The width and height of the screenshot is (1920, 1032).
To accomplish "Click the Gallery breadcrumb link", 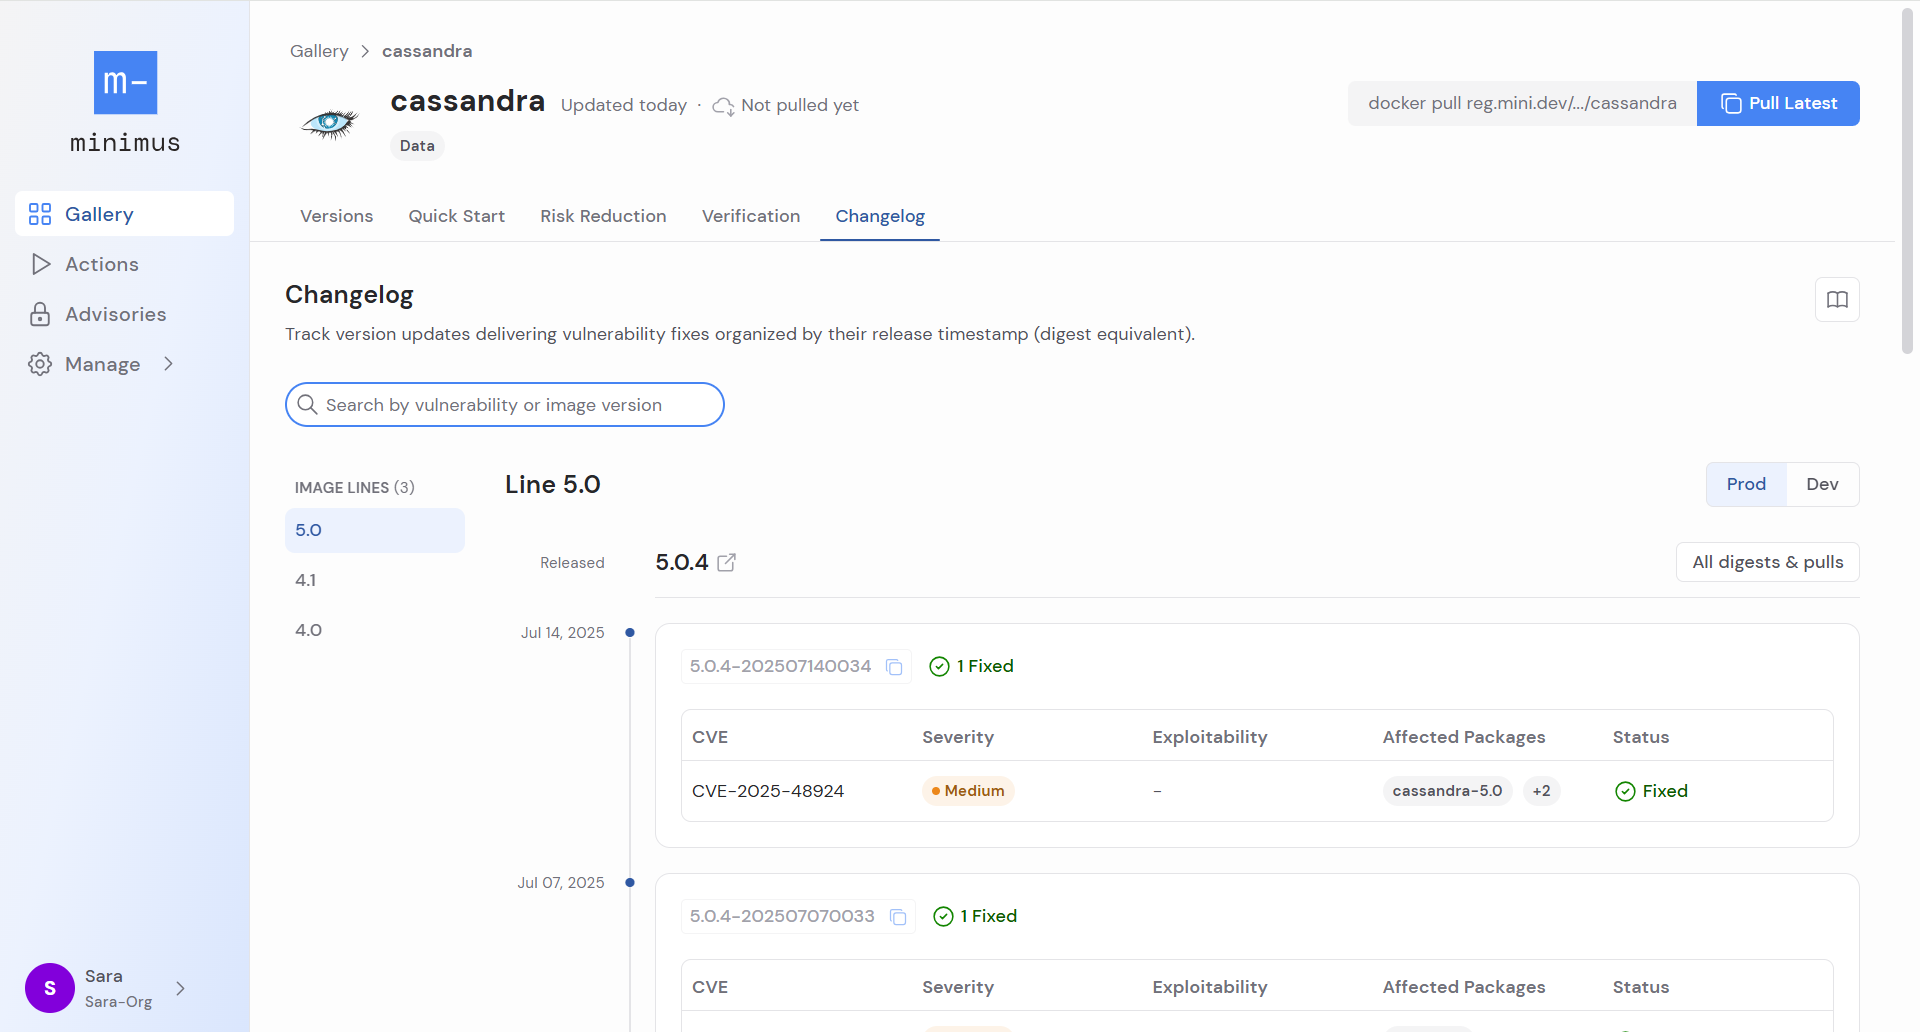I will [x=319, y=51].
